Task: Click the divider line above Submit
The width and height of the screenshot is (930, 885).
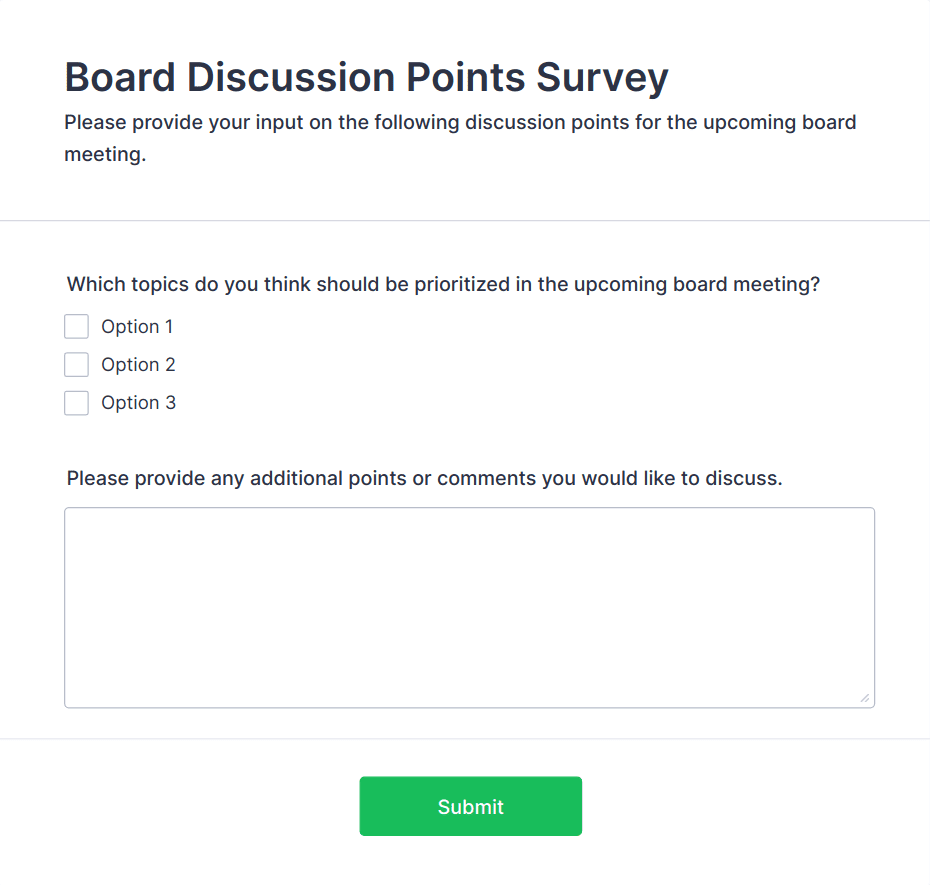Action: (x=465, y=739)
